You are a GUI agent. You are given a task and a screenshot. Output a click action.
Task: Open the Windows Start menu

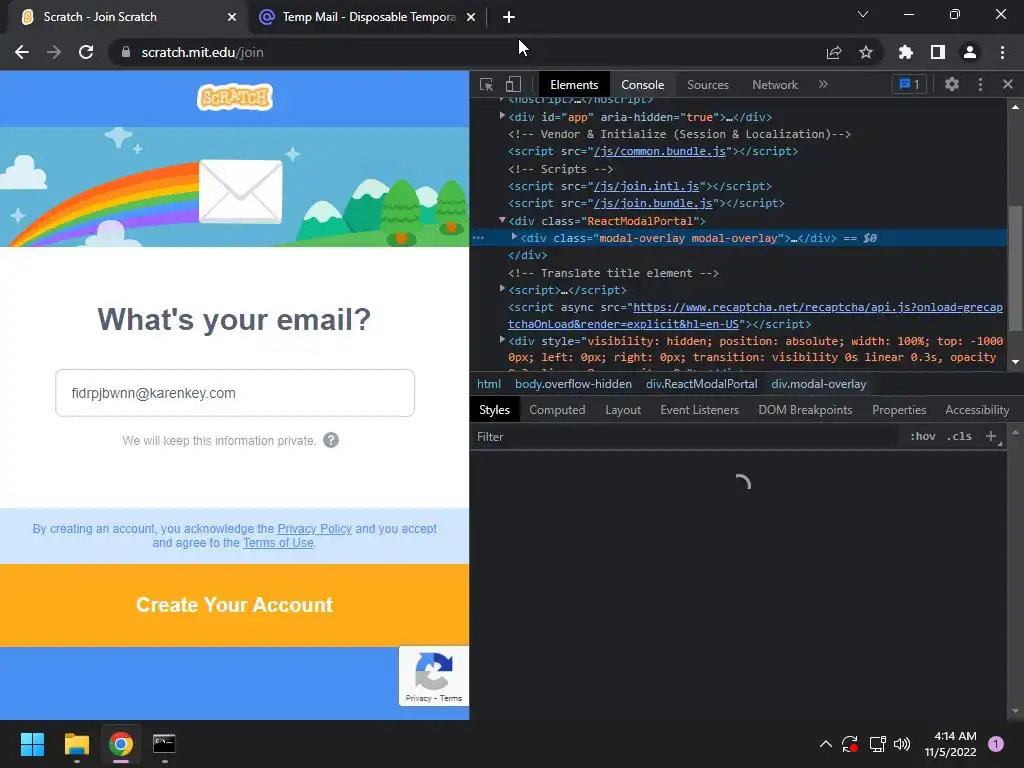[32, 744]
